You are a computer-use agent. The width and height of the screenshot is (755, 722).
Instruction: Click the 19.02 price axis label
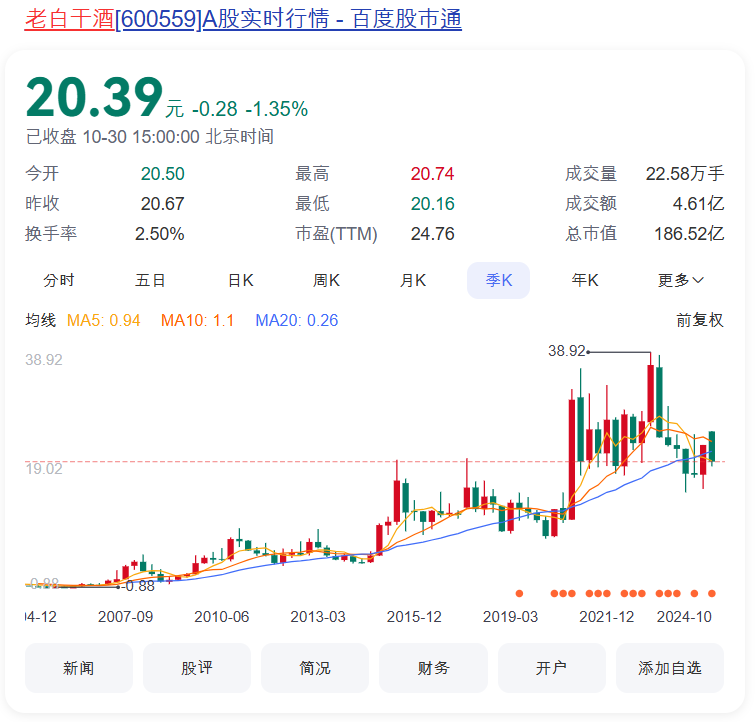coord(44,469)
